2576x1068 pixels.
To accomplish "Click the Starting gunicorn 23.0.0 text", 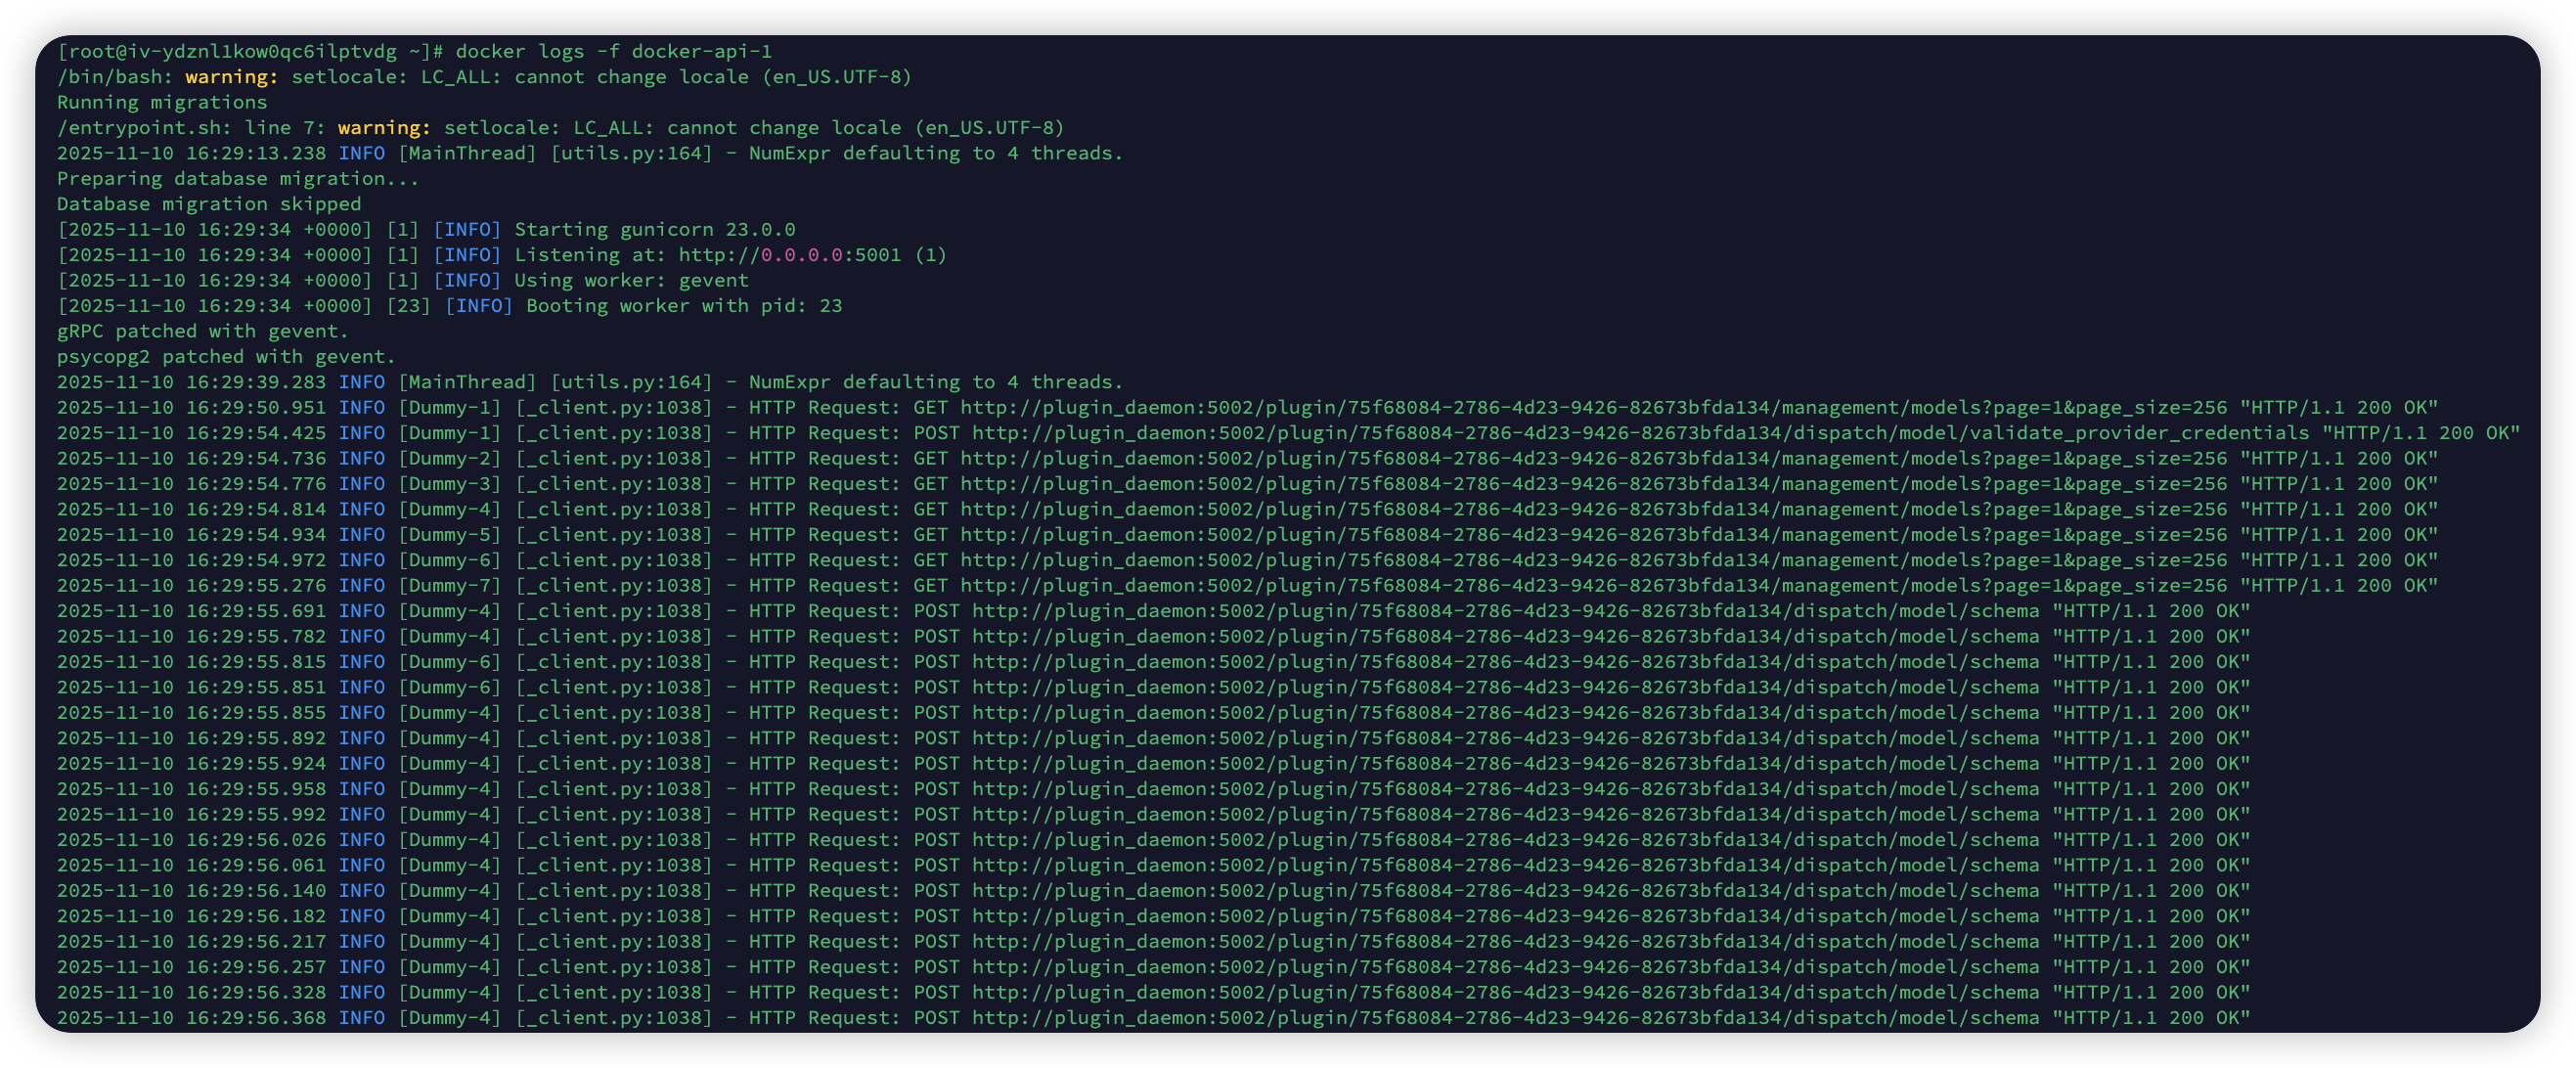I will point(654,230).
